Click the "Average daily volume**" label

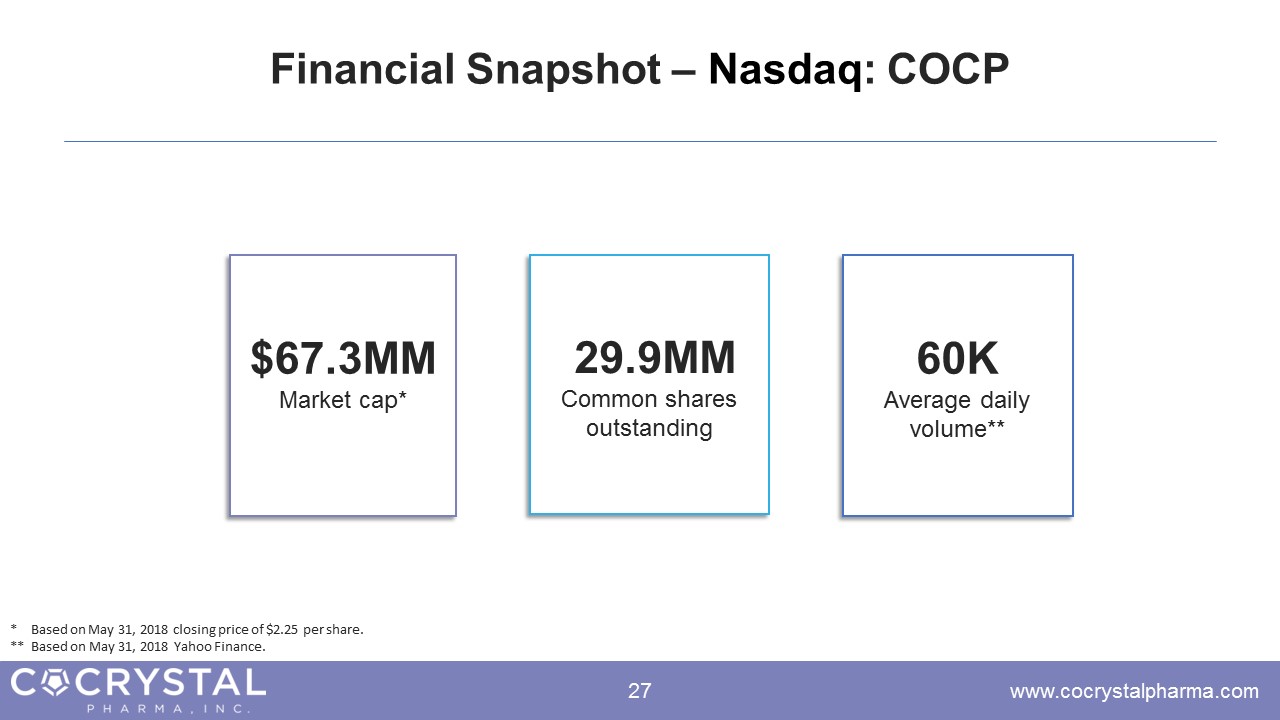pos(956,415)
